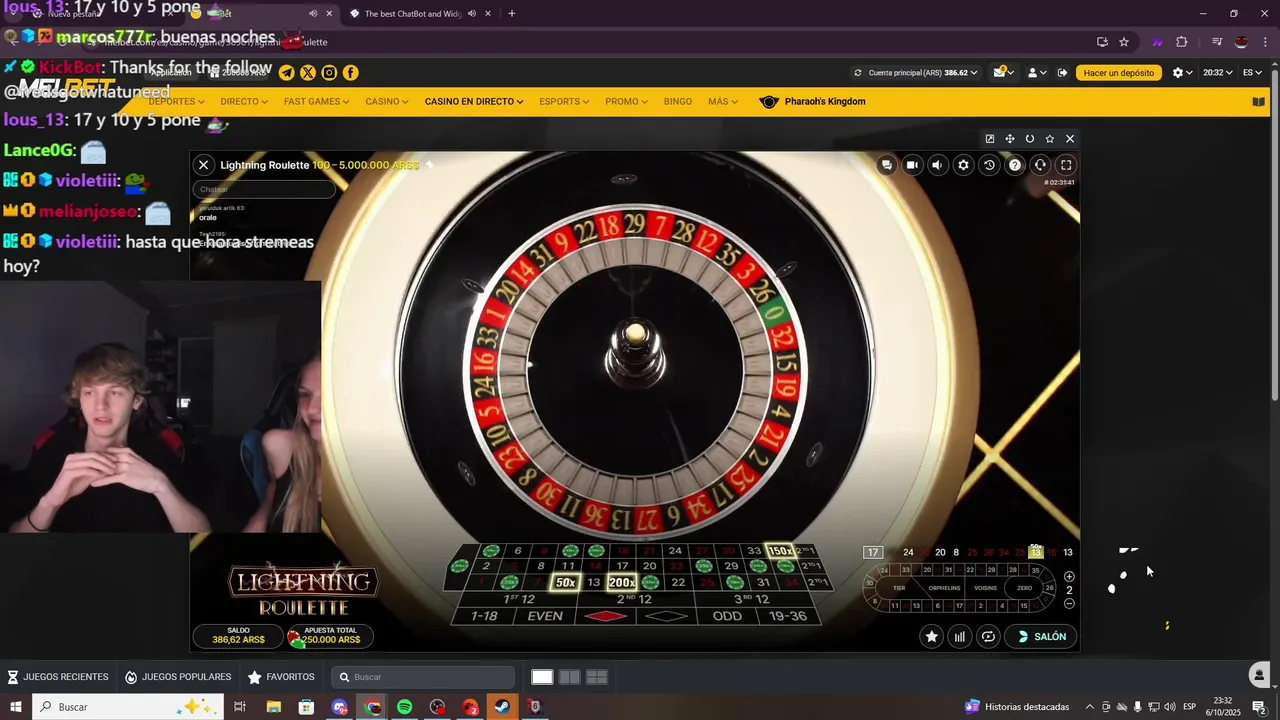This screenshot has width=1280, height=720.
Task: Open Pharaoh's Kingdom promotion link
Action: [813, 101]
